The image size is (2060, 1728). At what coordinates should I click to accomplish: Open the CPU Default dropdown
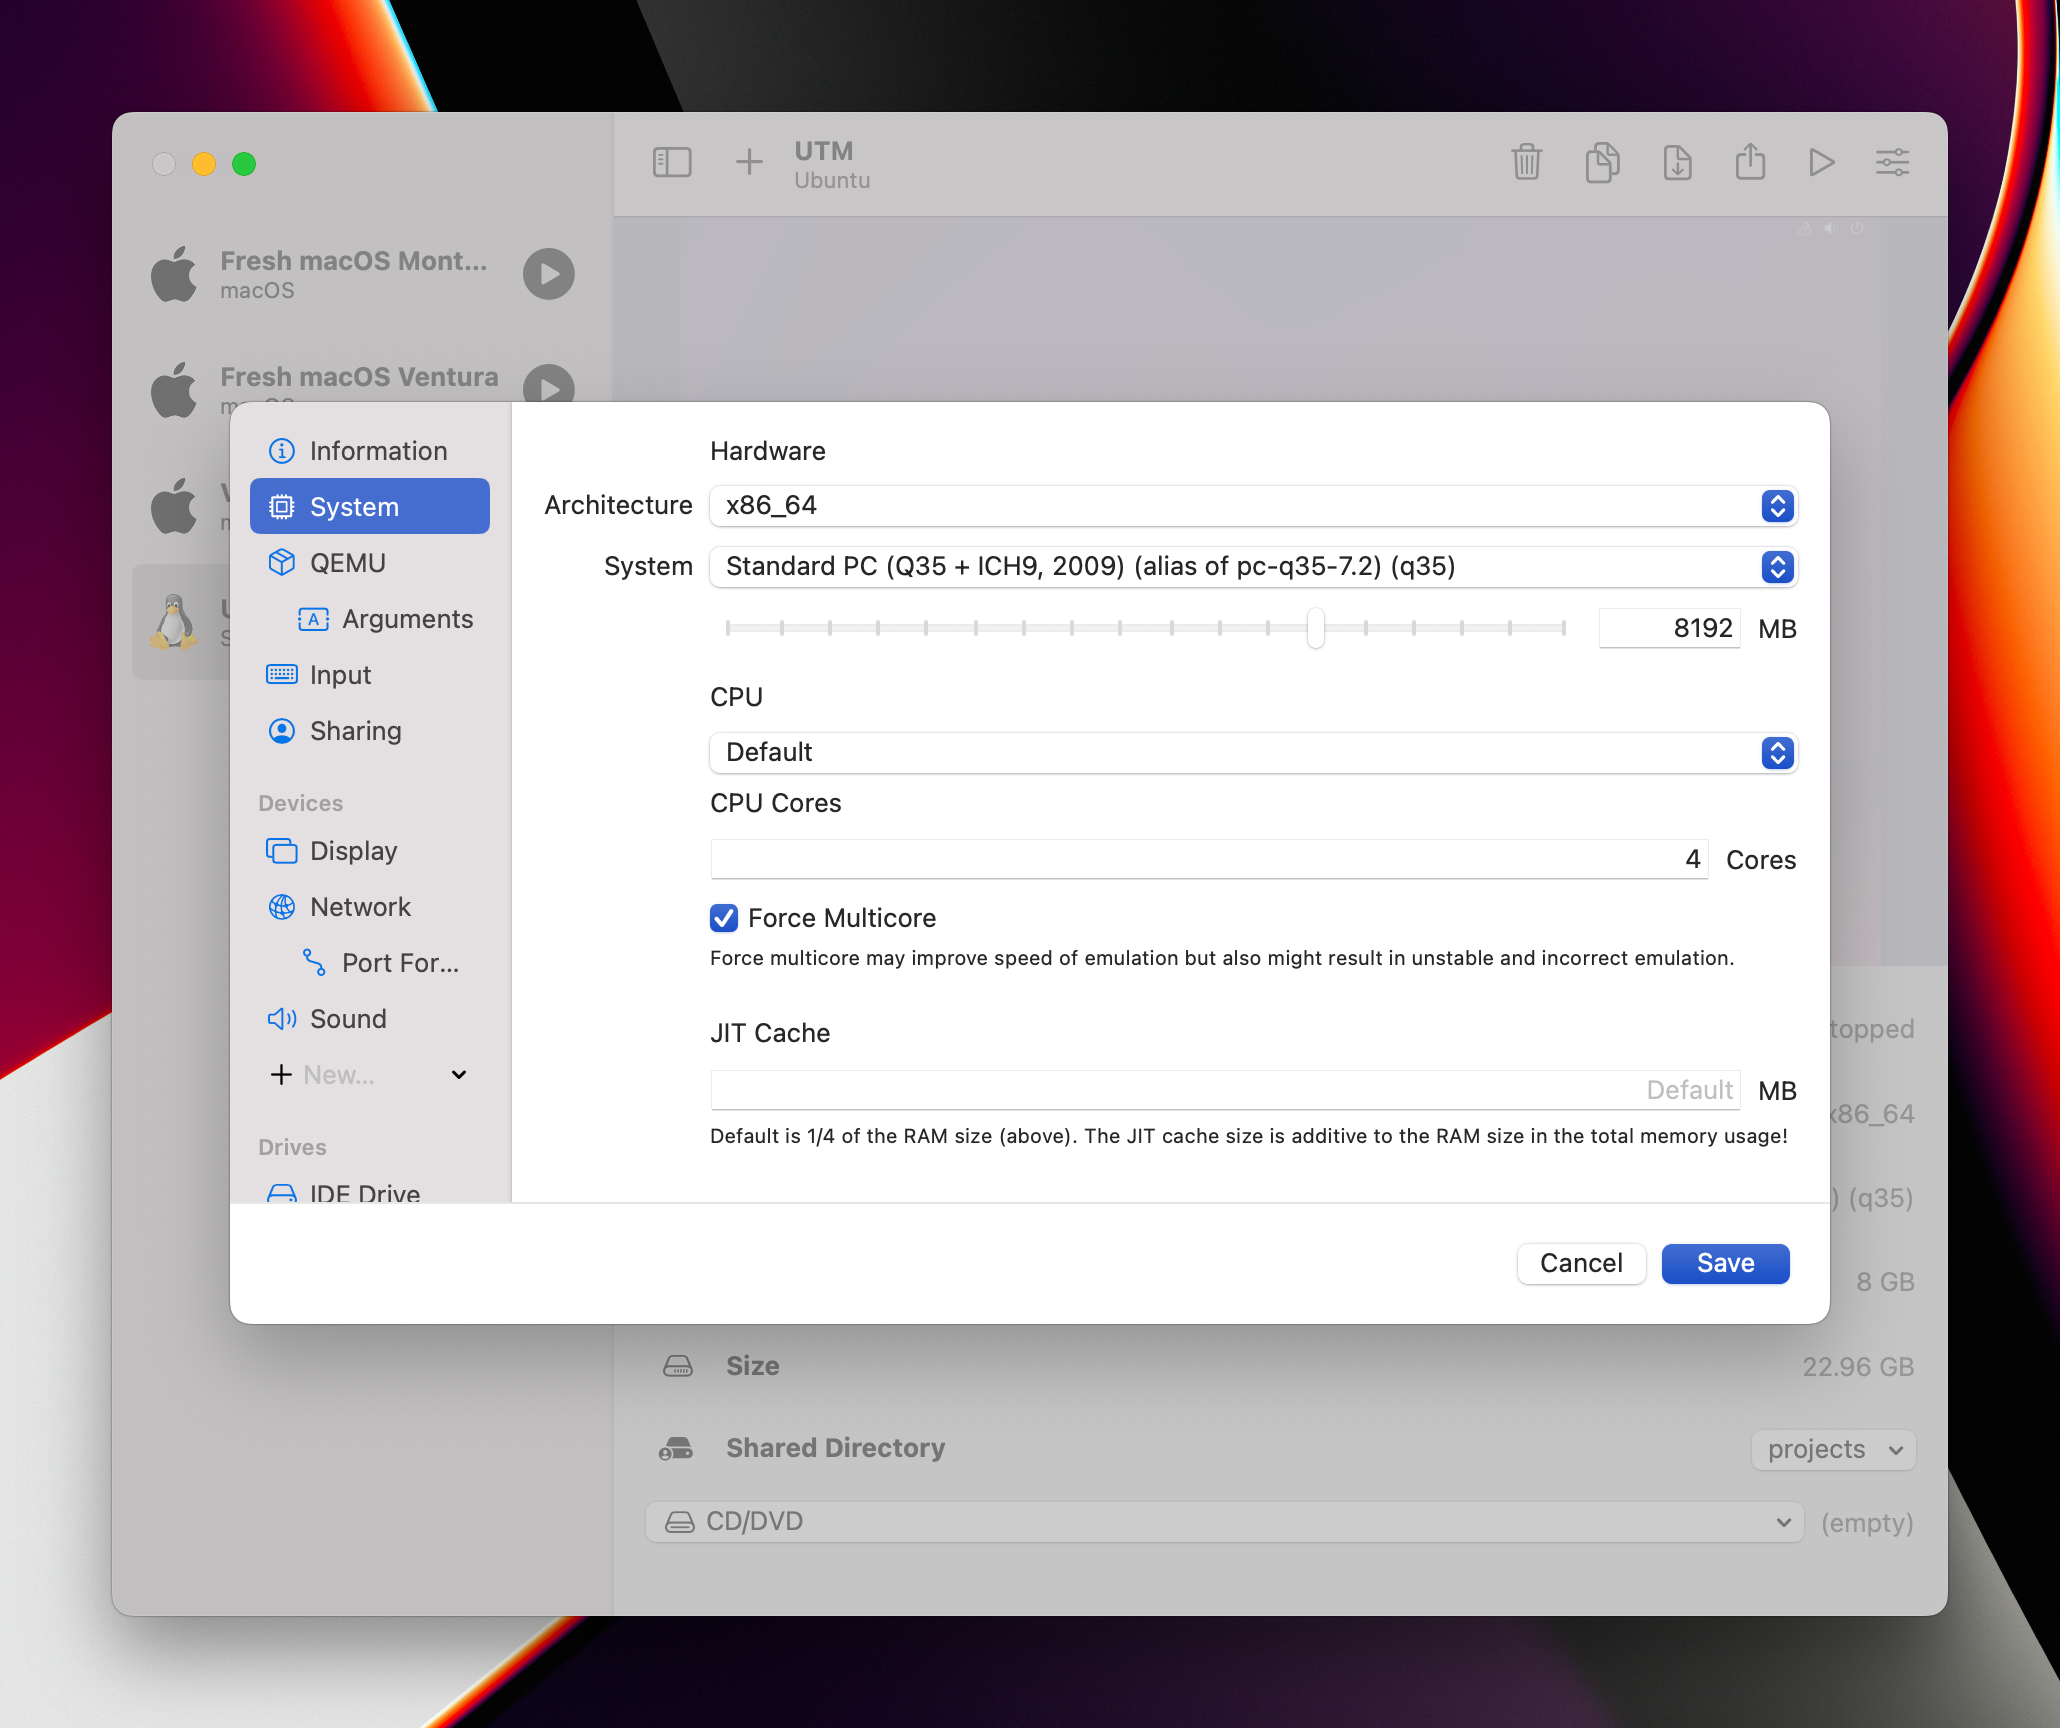pyautogui.click(x=1253, y=753)
